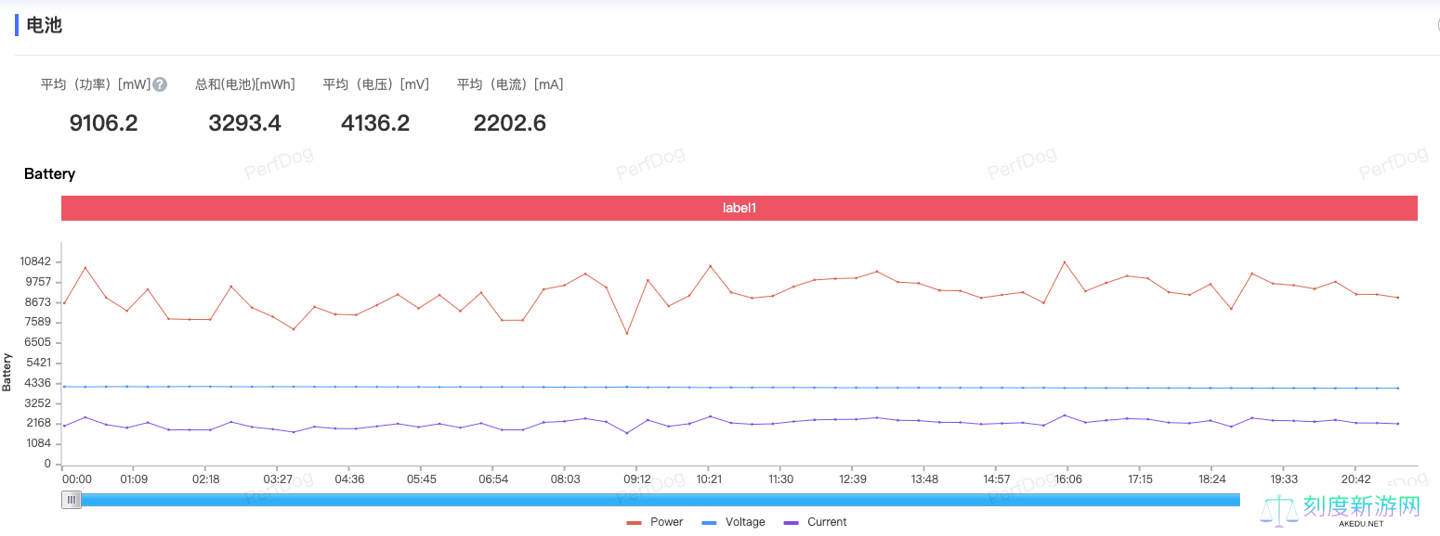The image size is (1440, 536).
Task: Click the blue time range scrollbar
Action: (x=660, y=500)
